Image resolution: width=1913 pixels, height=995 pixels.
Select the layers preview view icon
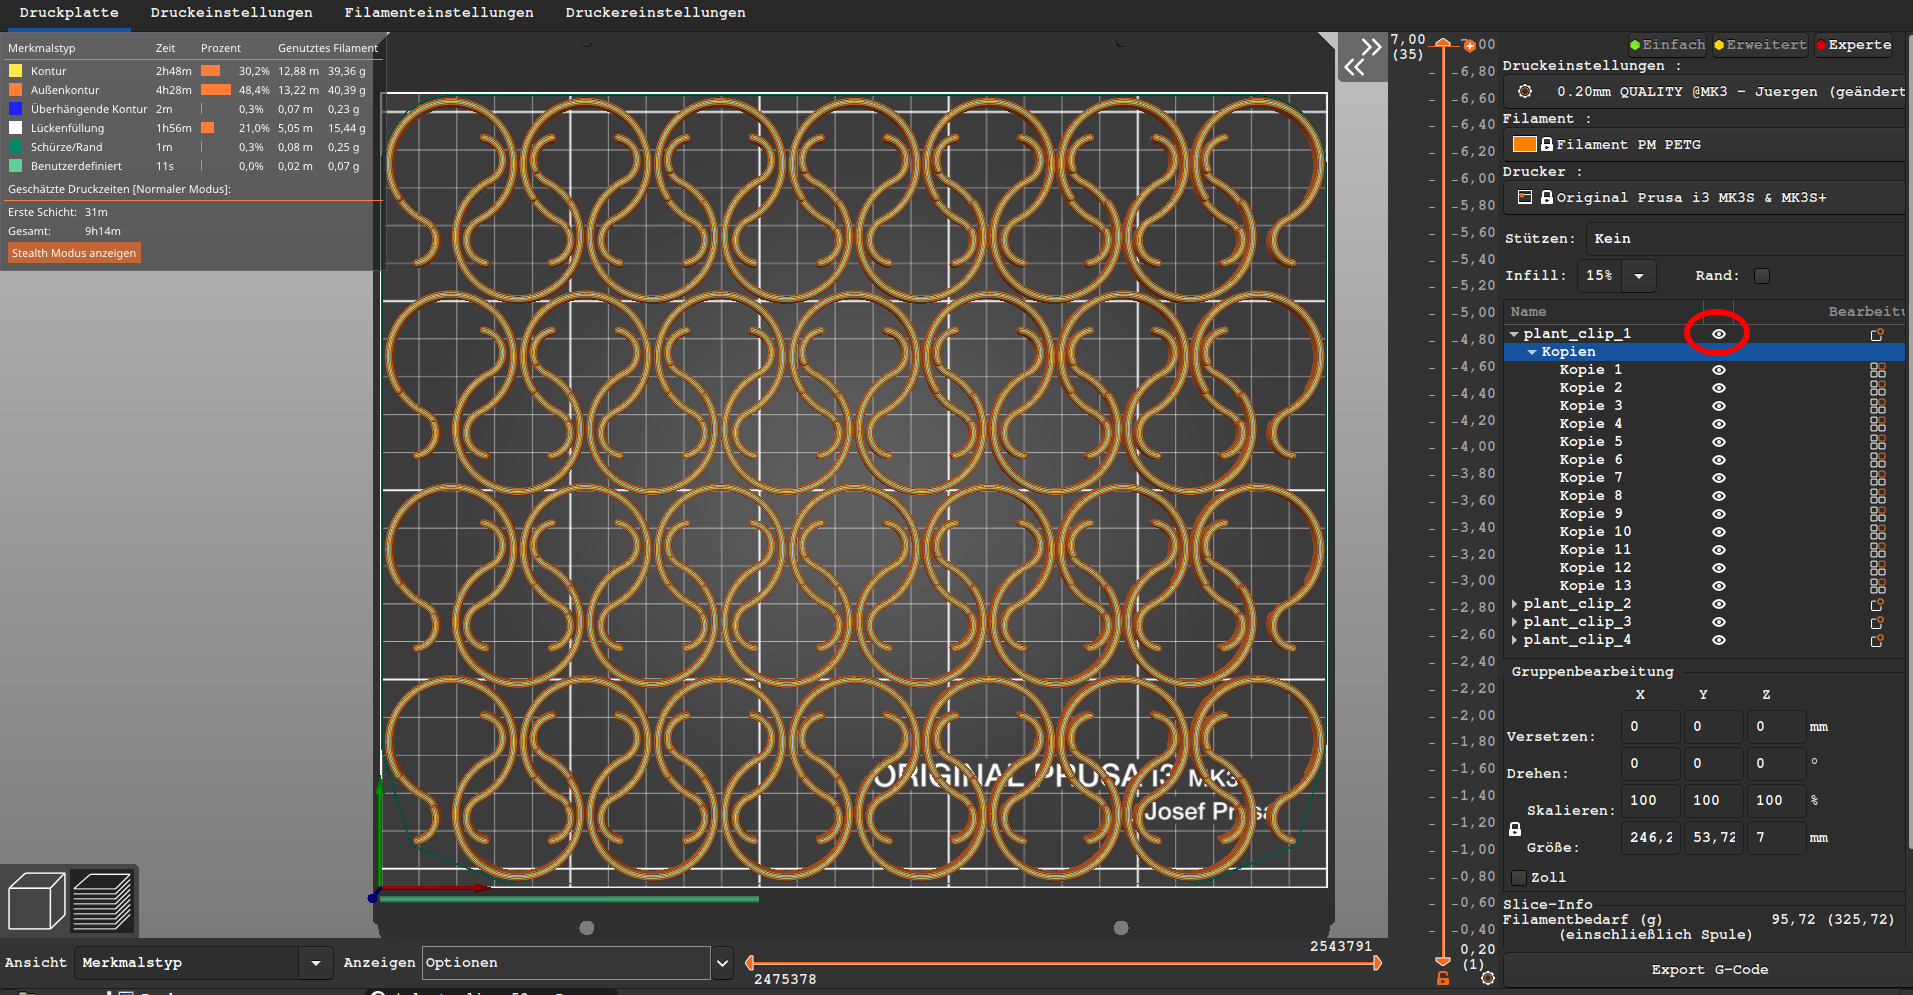tap(103, 901)
